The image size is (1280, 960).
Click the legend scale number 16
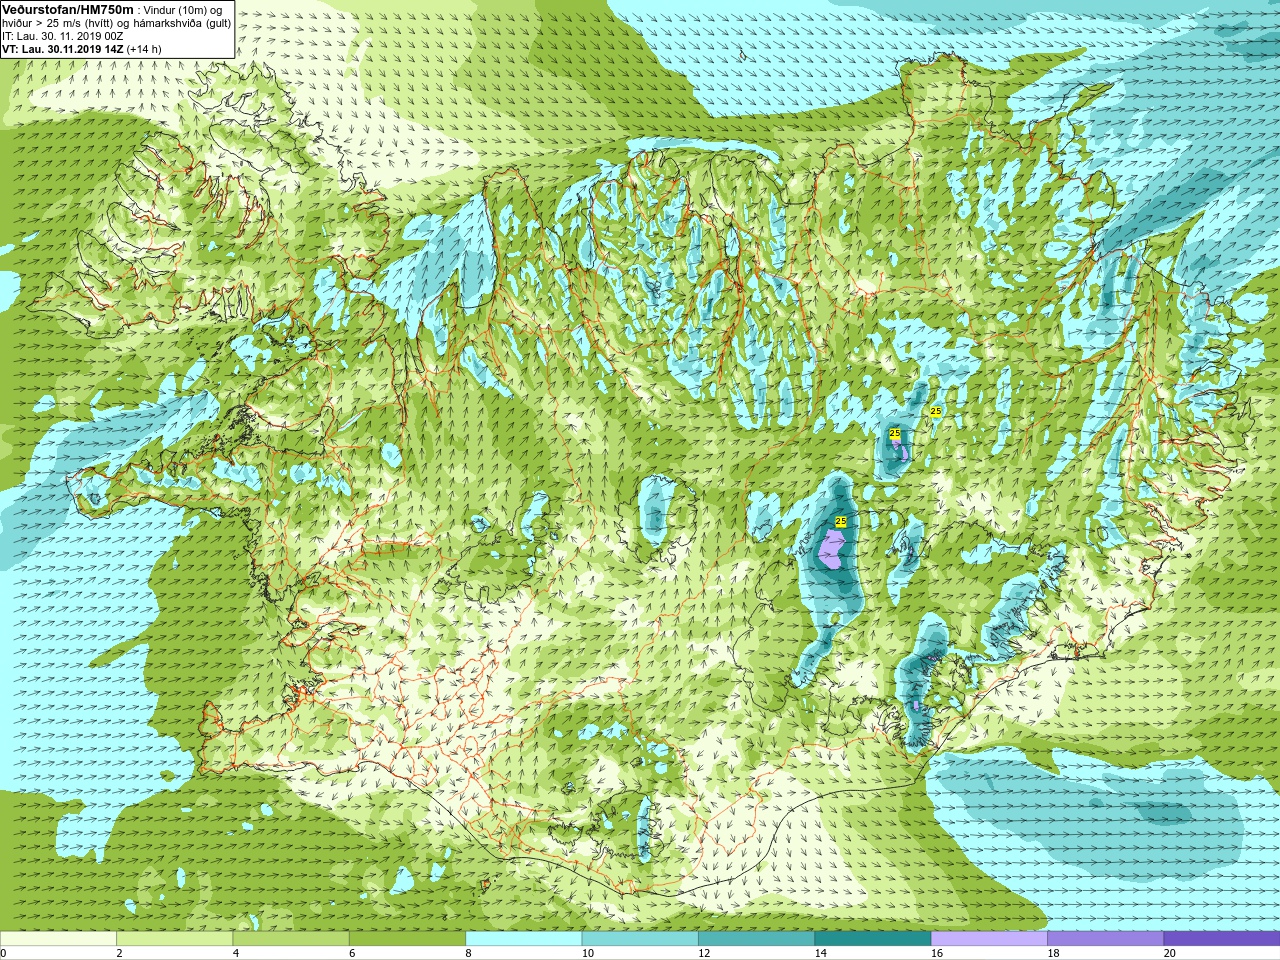click(937, 953)
